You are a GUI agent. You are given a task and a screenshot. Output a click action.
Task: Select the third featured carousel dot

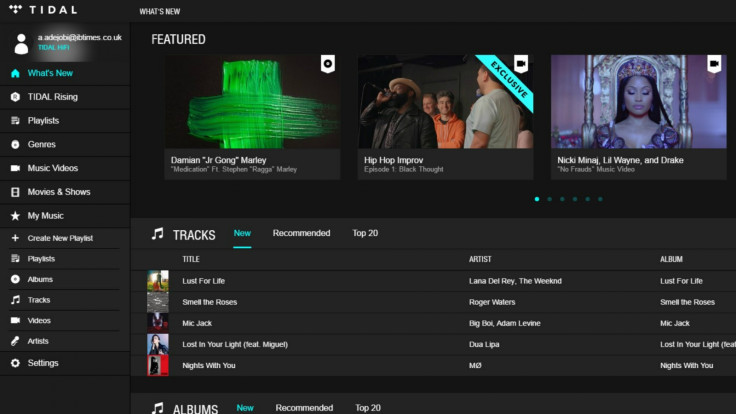point(562,199)
